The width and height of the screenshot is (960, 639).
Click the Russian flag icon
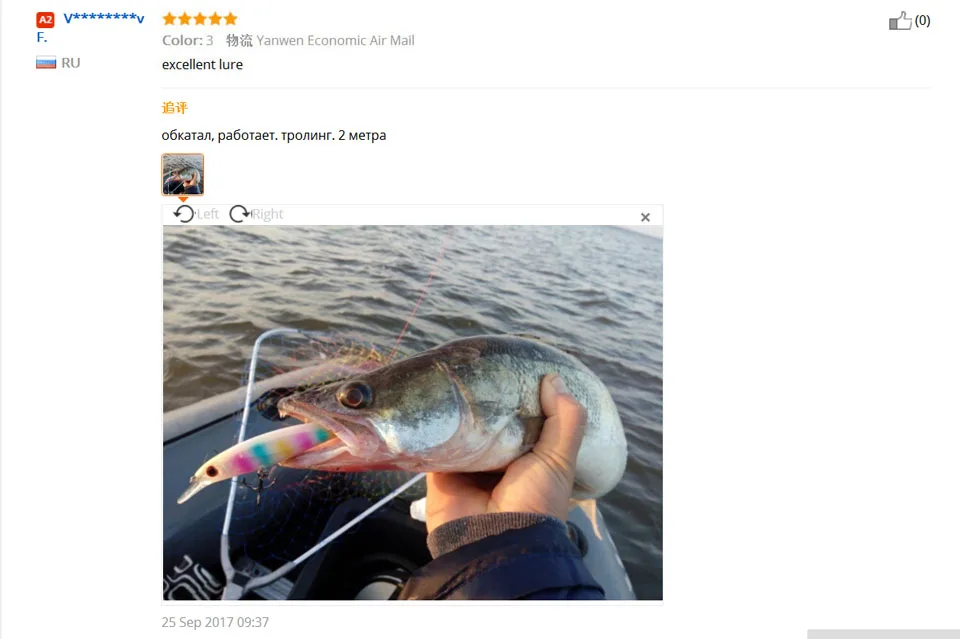click(46, 62)
